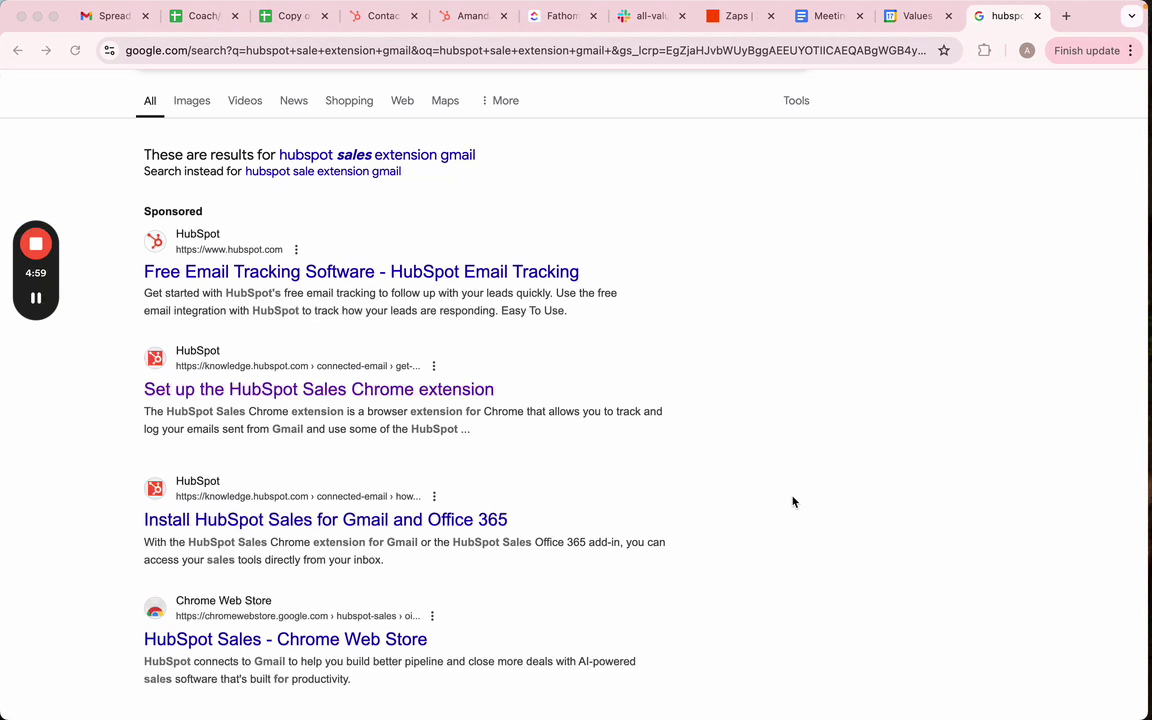Select the Images search filter
The width and height of the screenshot is (1152, 720).
pos(192,101)
